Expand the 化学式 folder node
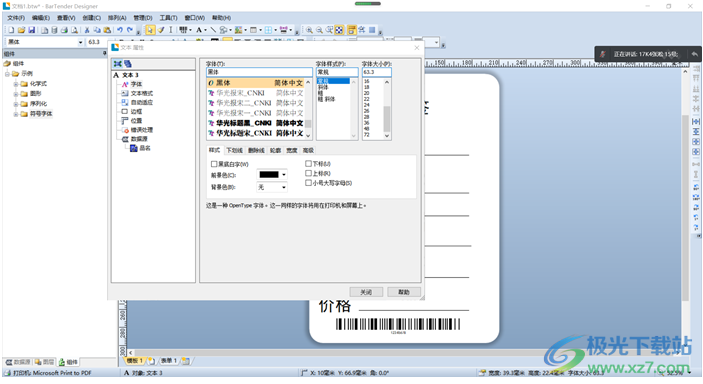This screenshot has height=384, width=703. [16, 84]
